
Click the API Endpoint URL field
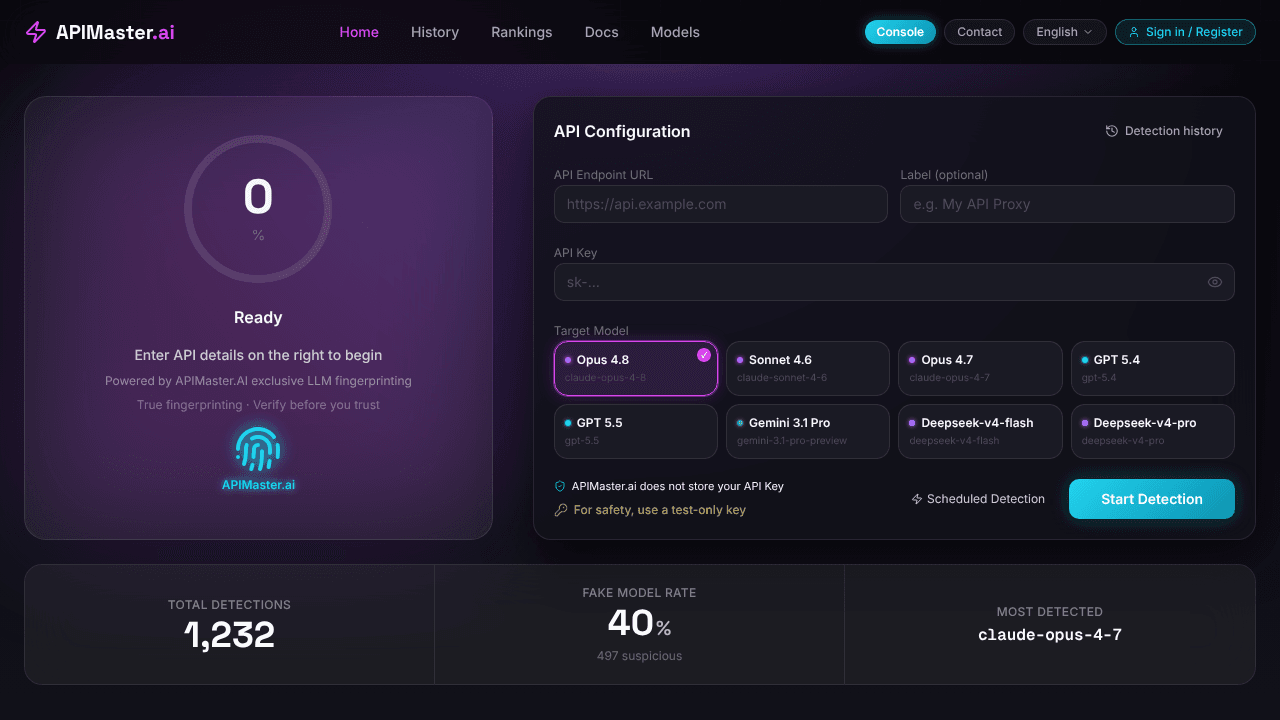[721, 204]
